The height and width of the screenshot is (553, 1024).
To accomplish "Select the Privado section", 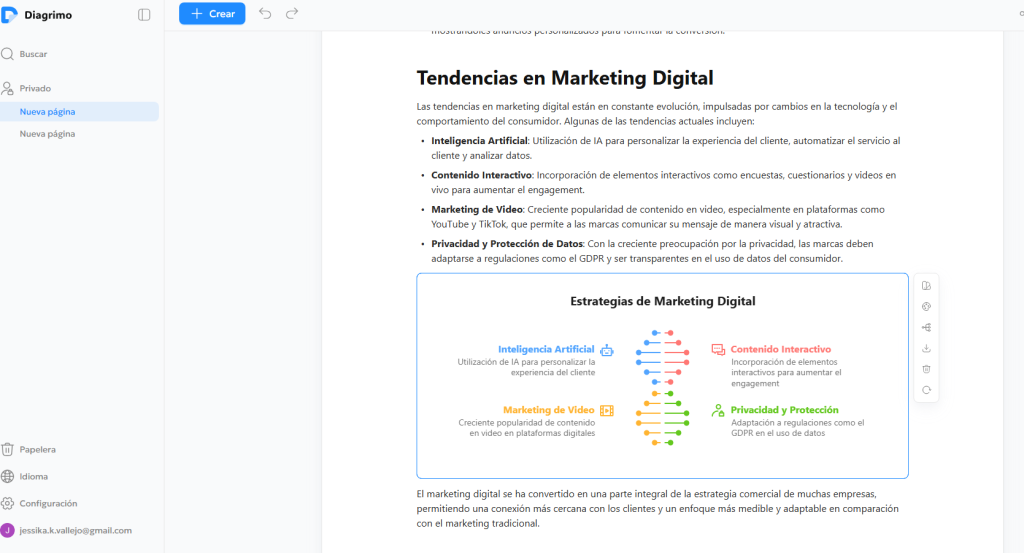I will pos(27,88).
